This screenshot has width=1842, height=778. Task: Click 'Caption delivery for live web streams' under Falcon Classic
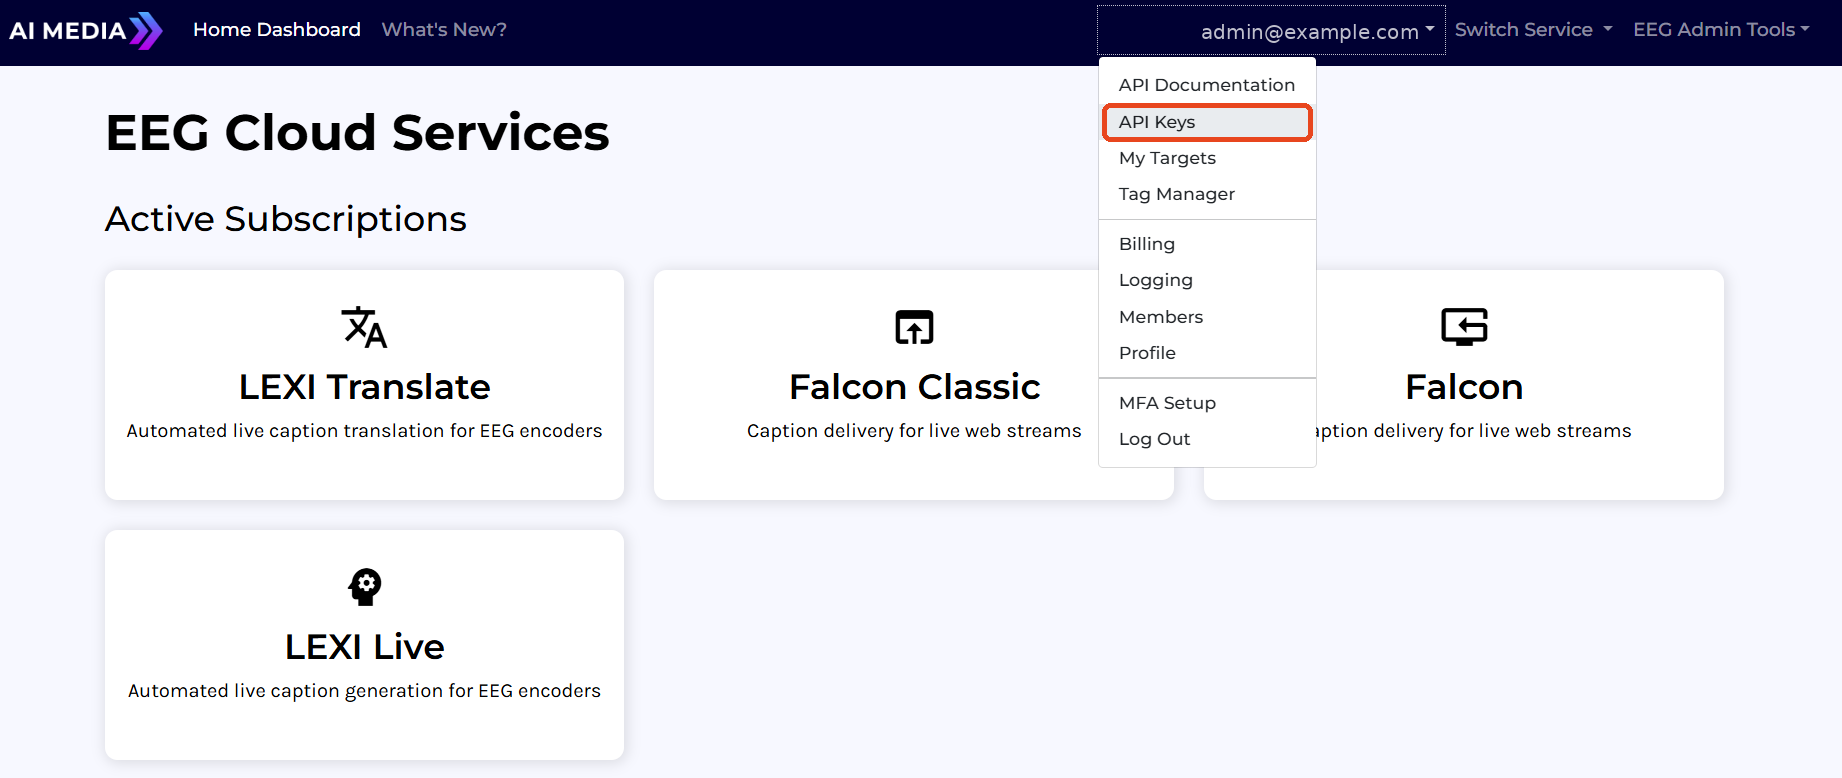click(x=914, y=431)
